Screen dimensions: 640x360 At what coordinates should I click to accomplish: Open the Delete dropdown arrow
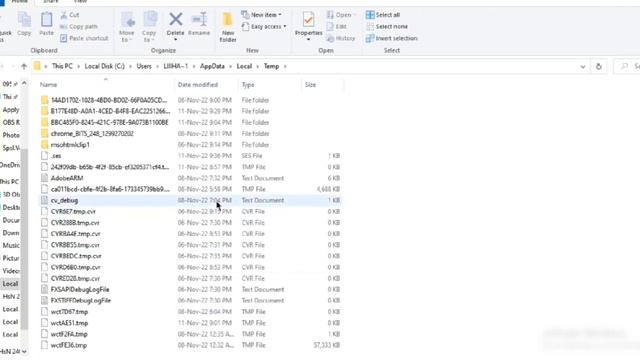pyautogui.click(x=176, y=40)
